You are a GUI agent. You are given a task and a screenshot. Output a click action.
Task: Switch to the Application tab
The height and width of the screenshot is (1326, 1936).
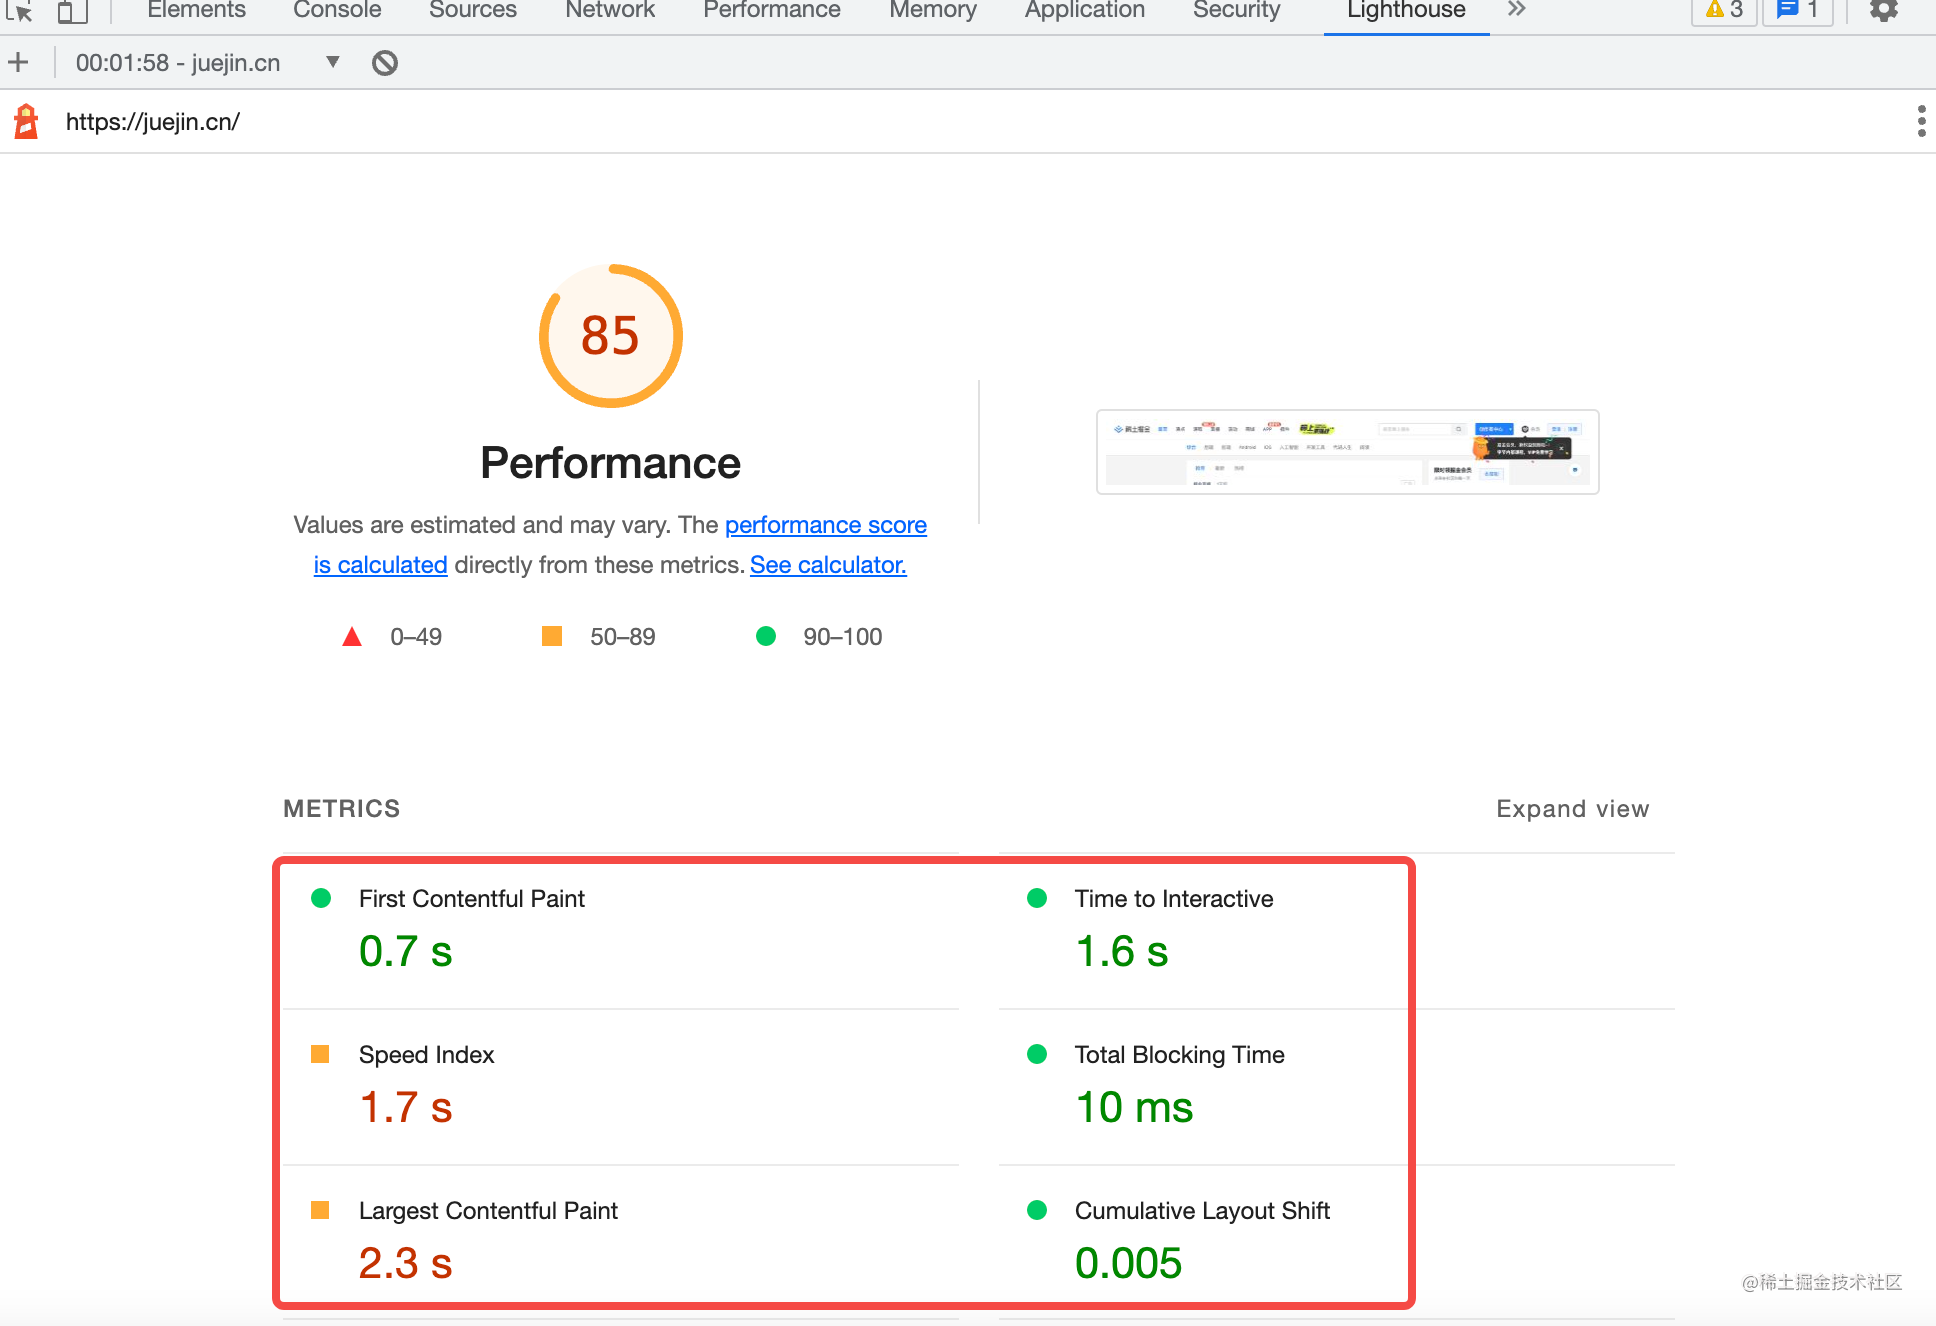point(1084,10)
